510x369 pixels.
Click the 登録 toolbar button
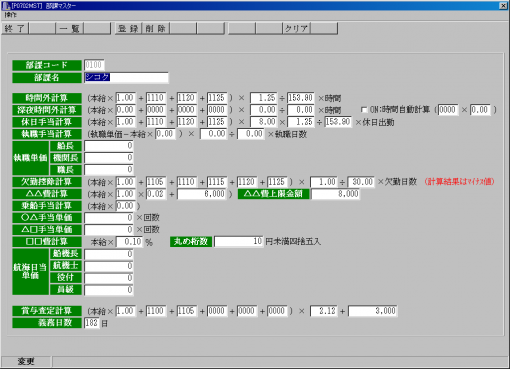129,29
